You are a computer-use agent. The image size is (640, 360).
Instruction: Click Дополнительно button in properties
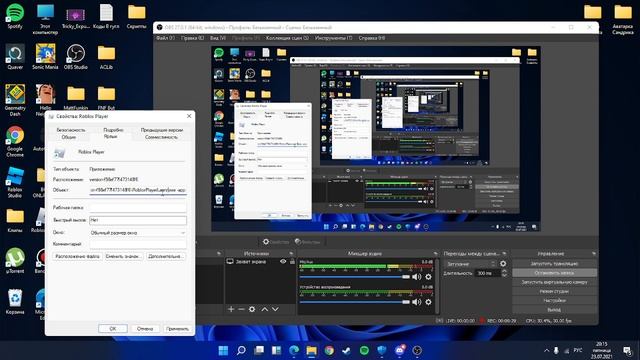166,256
